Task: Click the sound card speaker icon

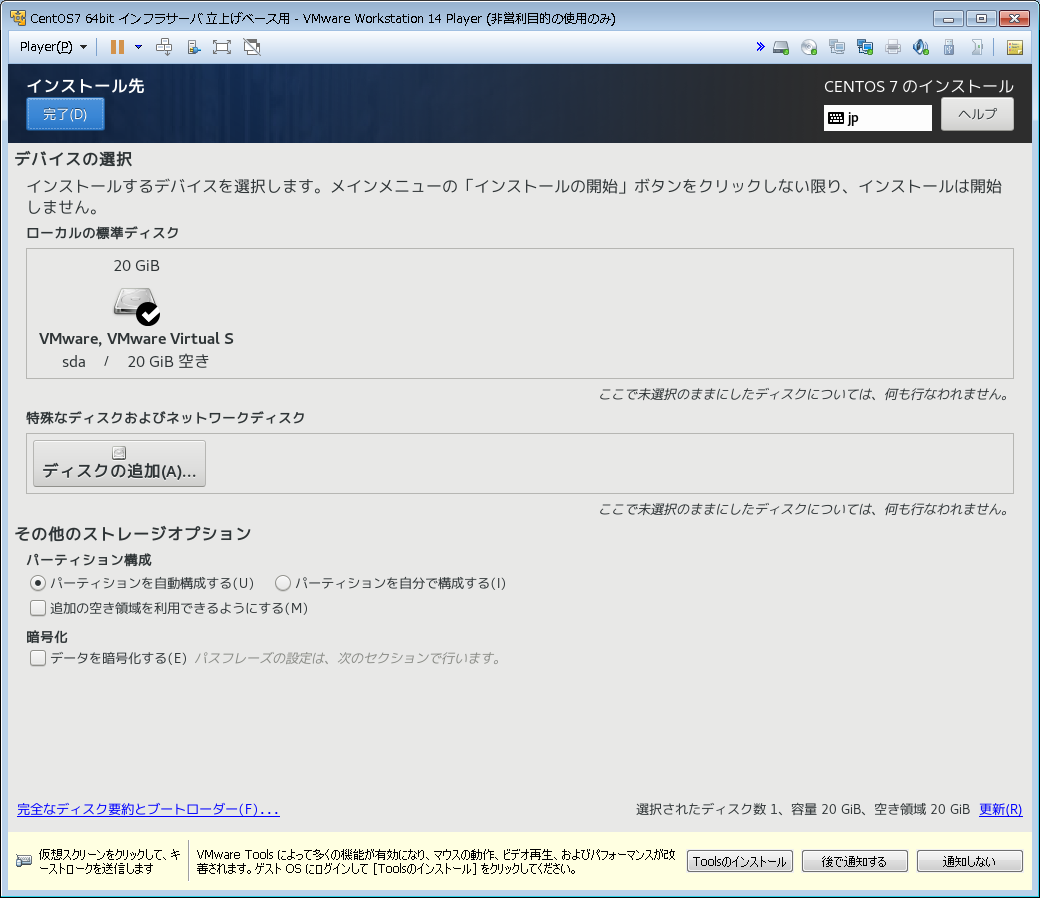Action: click(921, 47)
